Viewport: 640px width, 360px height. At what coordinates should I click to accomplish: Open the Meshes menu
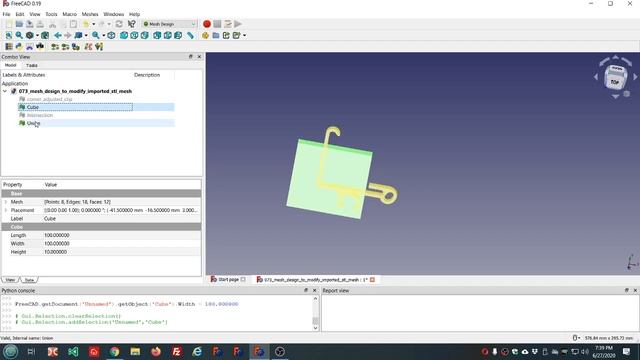click(x=90, y=14)
